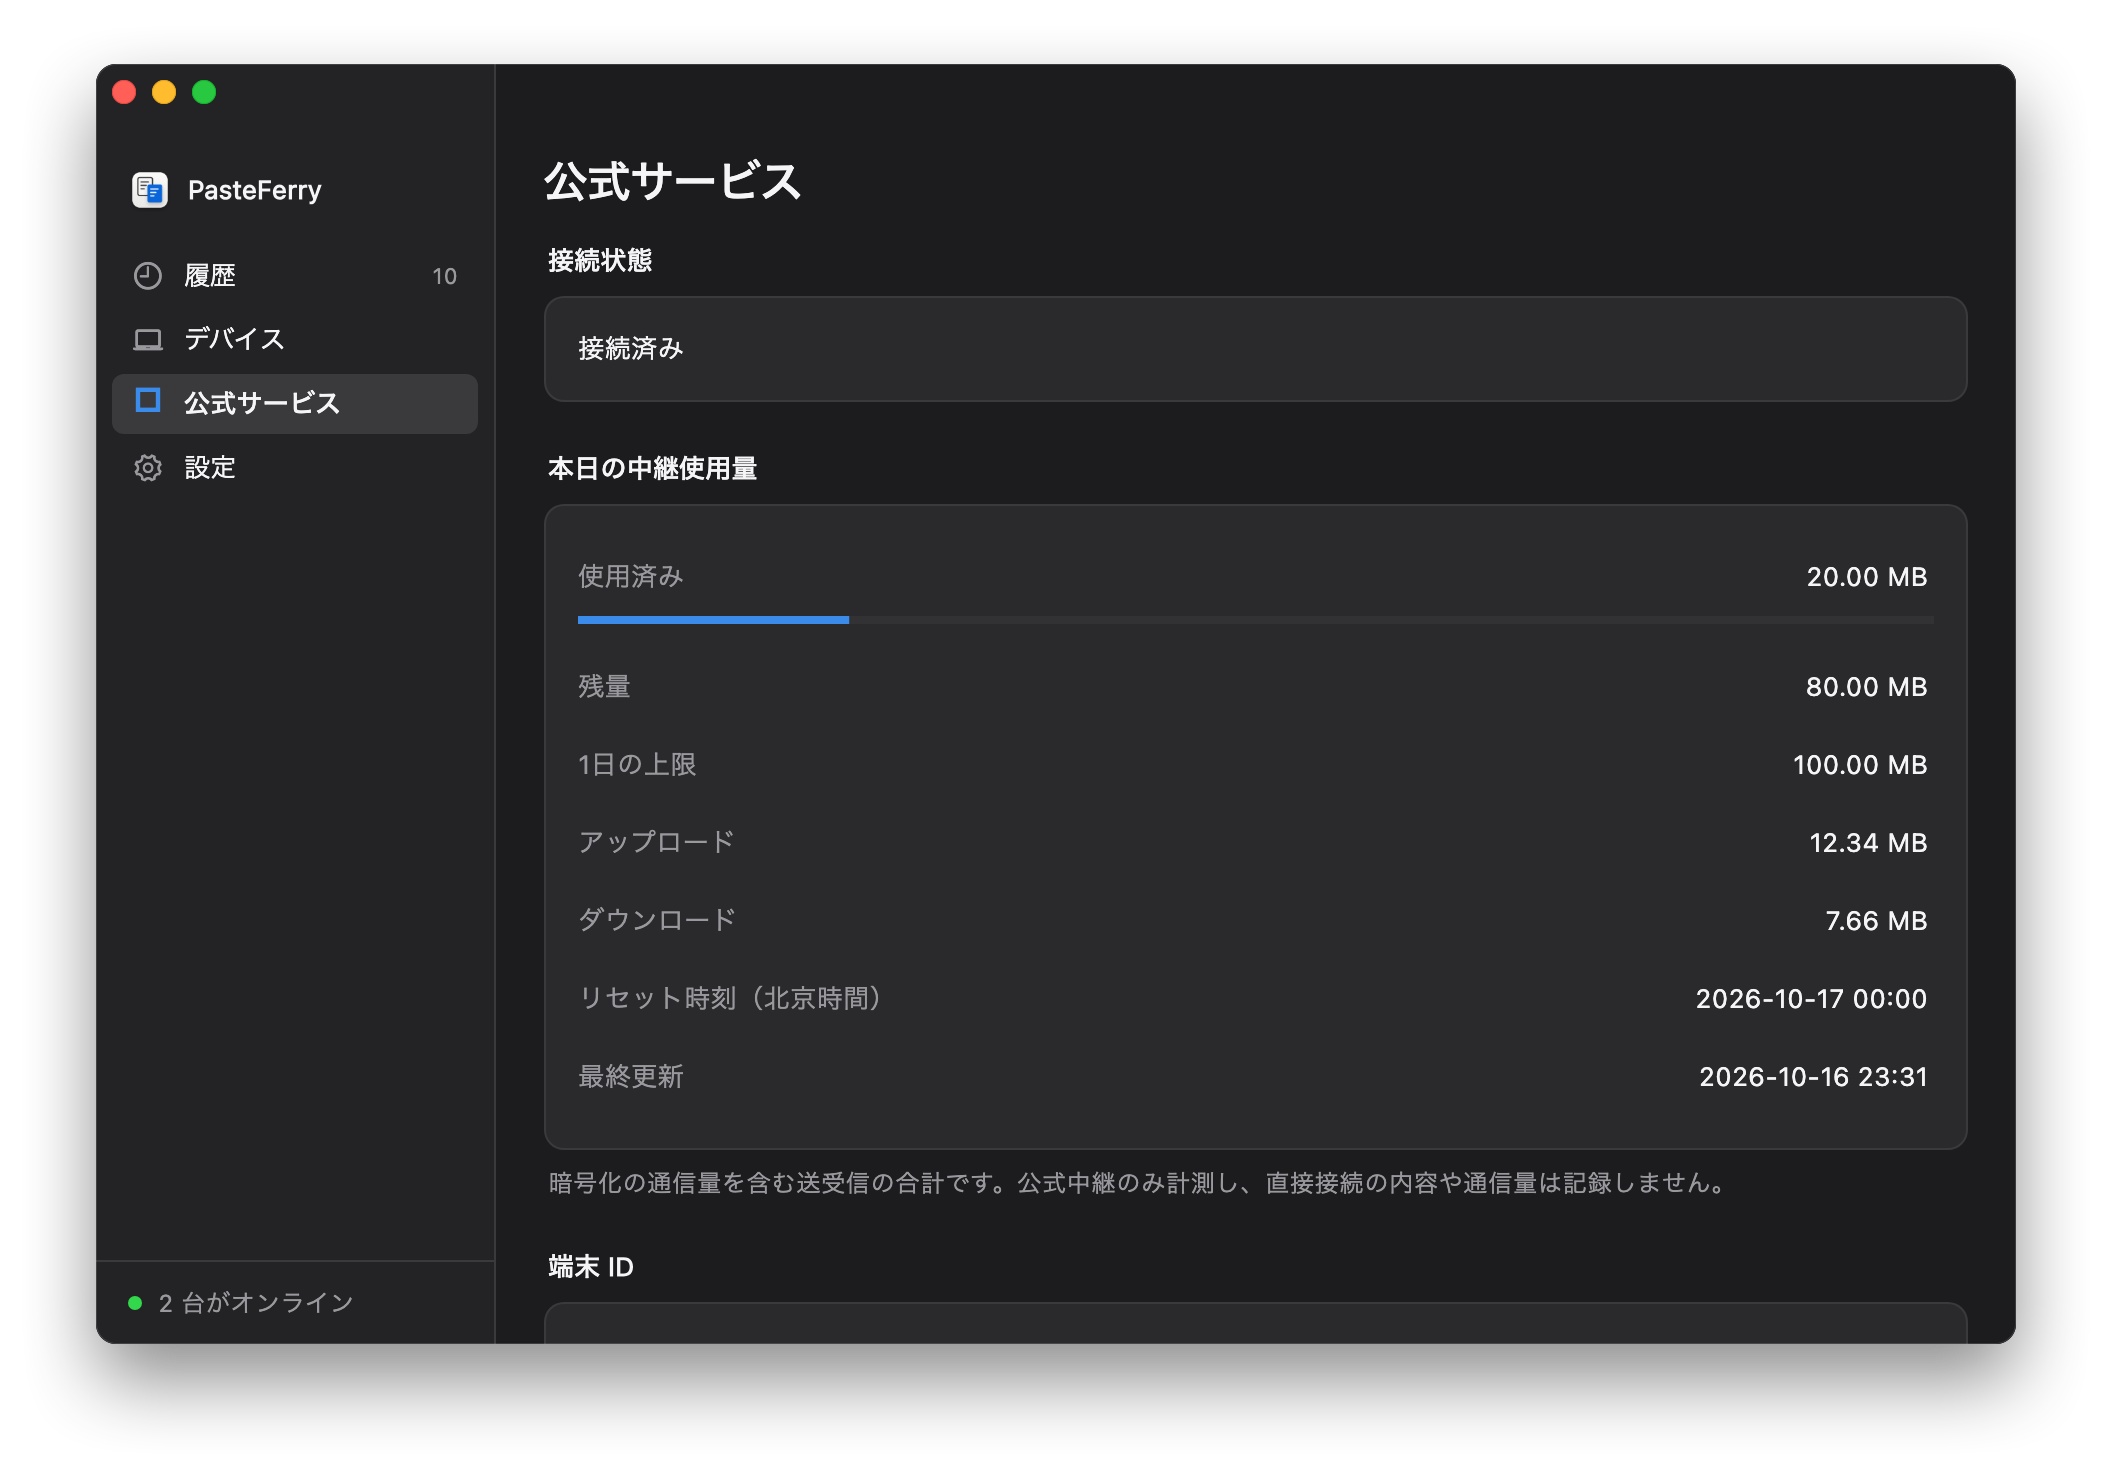This screenshot has width=2112, height=1472.
Task: Click the 接続状態 section heading
Action: (x=600, y=261)
